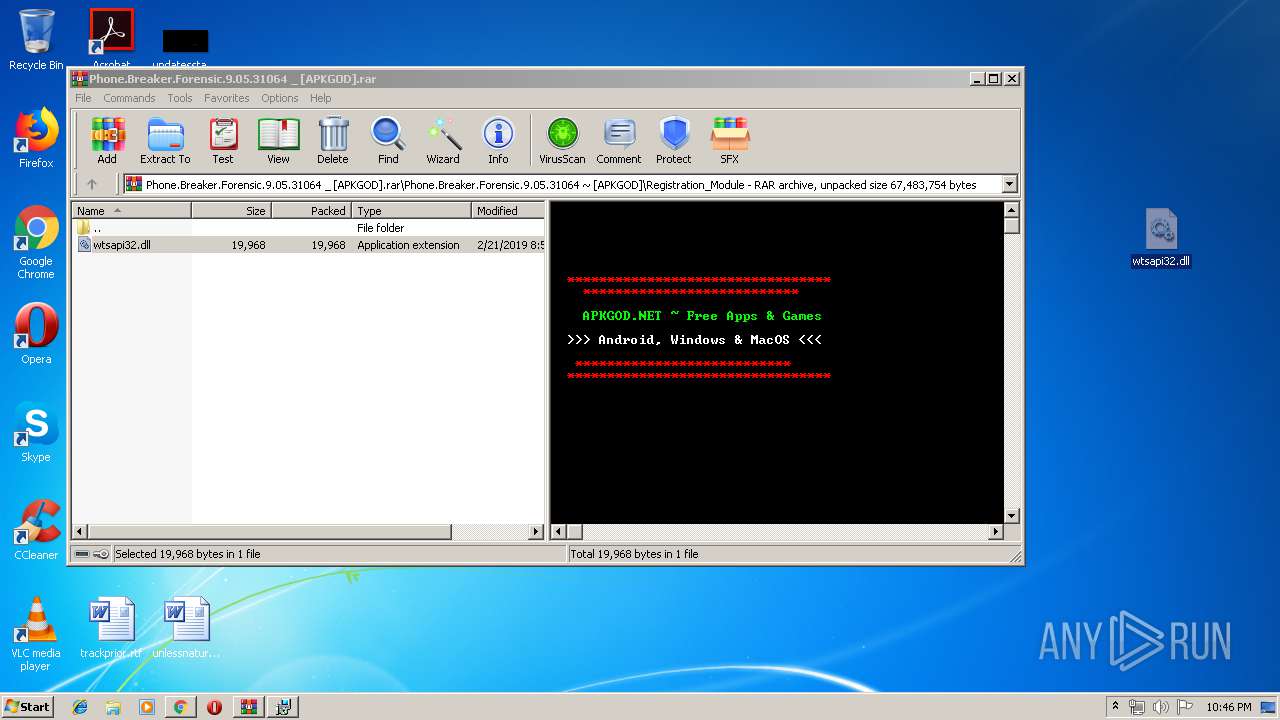Click the Delete toolbar icon
The image size is (1280, 720).
333,140
